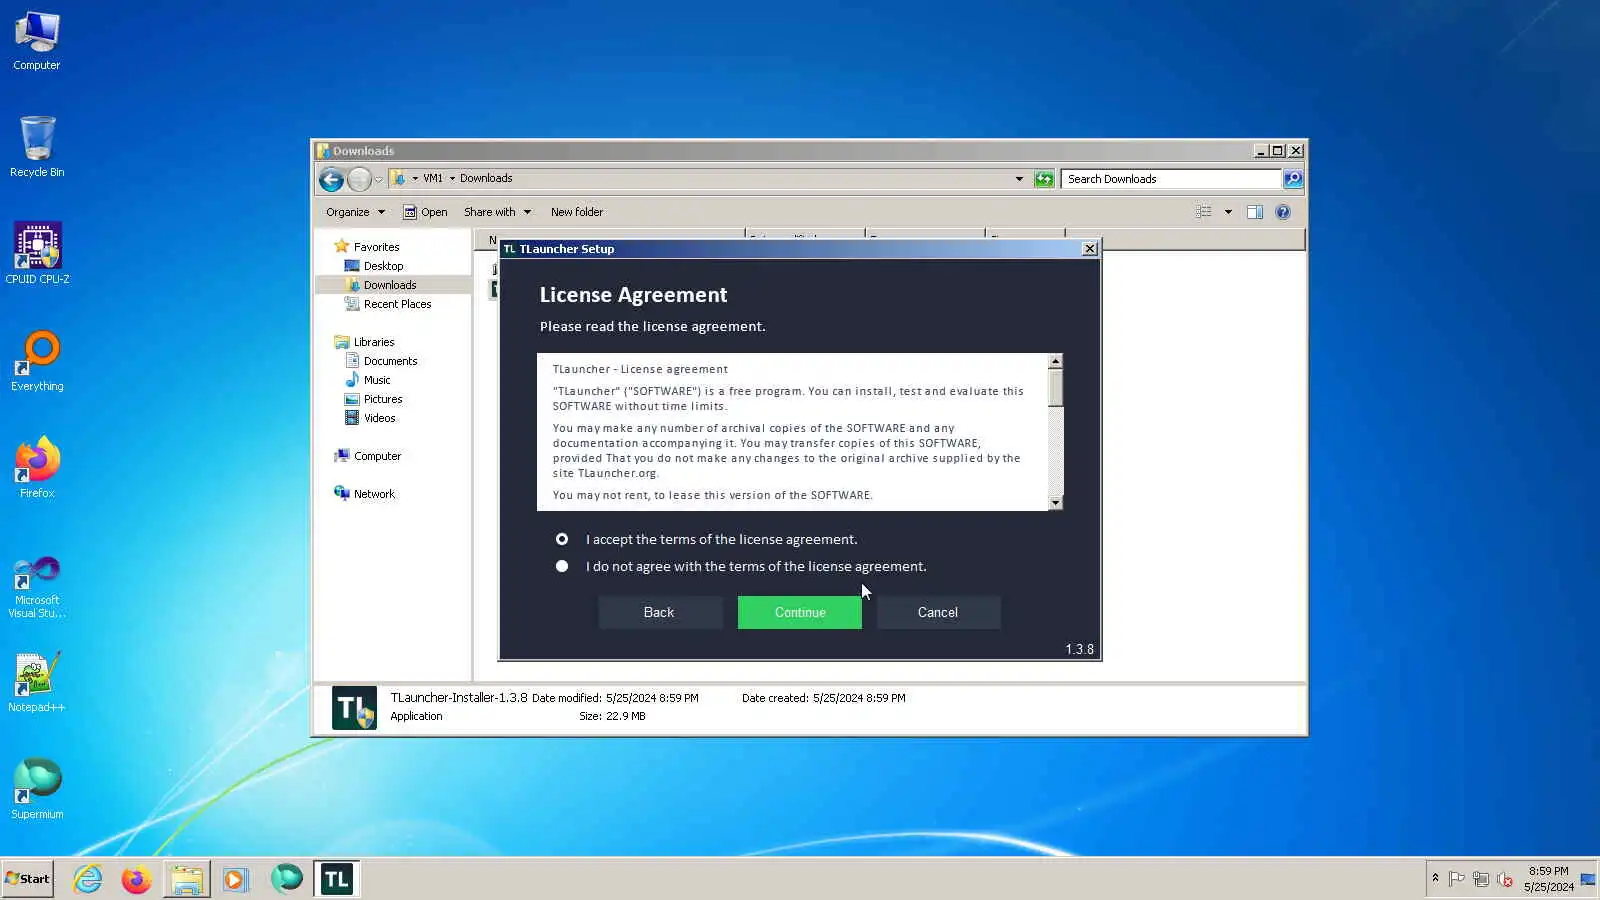The height and width of the screenshot is (900, 1600).
Task: Open the Start menu
Action: (x=27, y=879)
